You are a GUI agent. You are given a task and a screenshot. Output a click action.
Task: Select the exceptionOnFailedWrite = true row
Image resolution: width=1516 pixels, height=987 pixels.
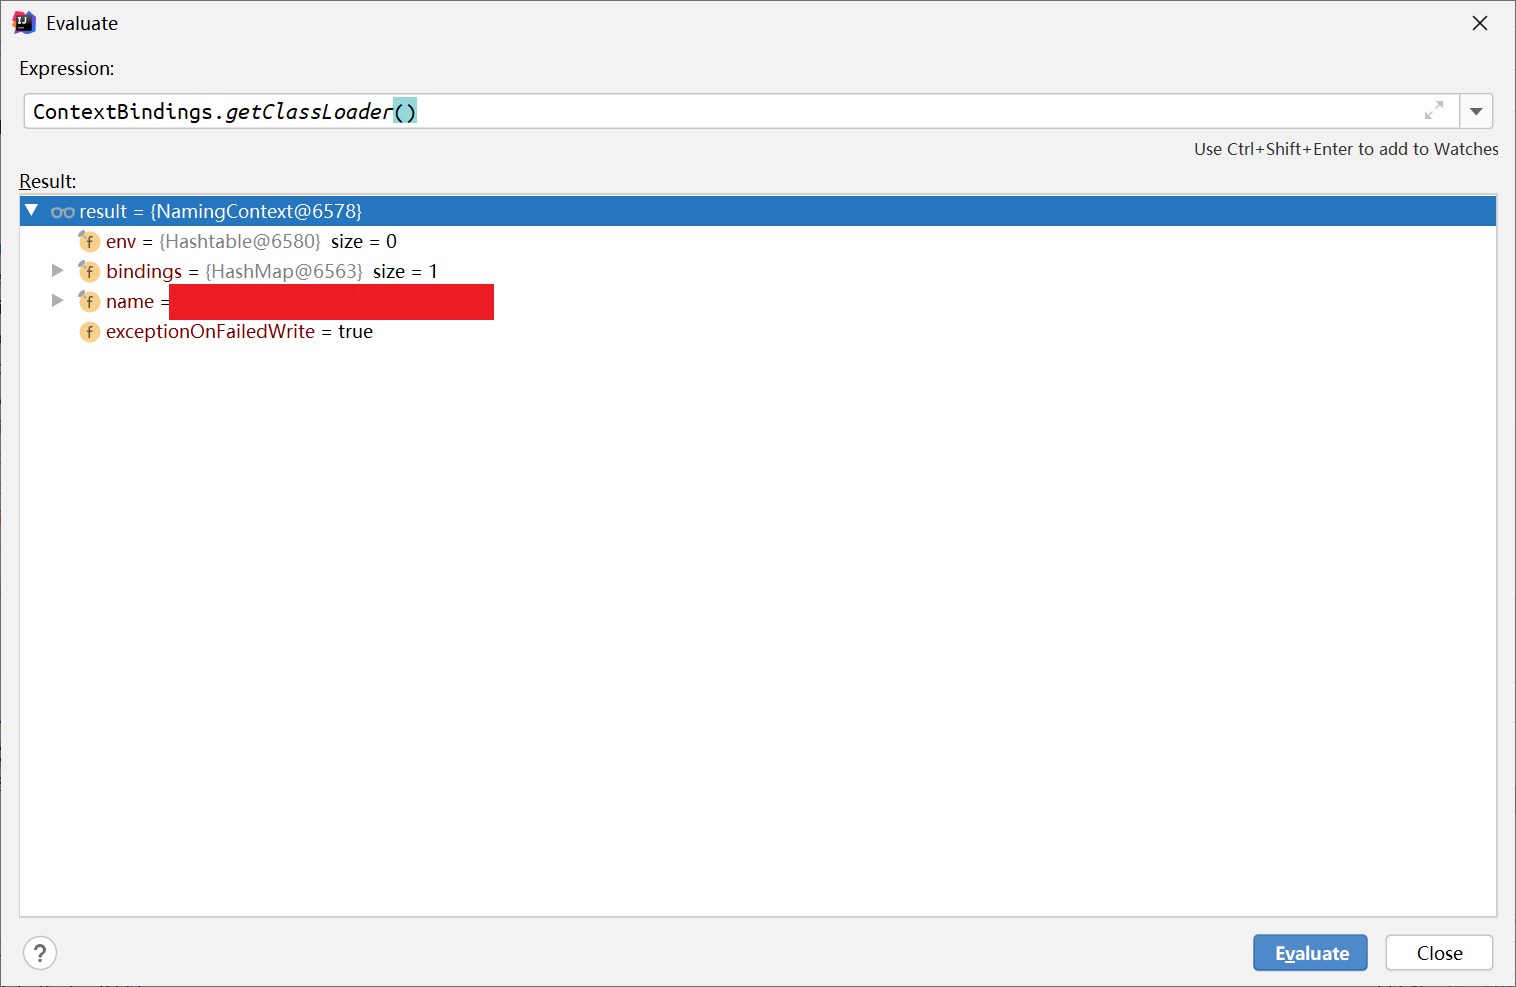758,331
